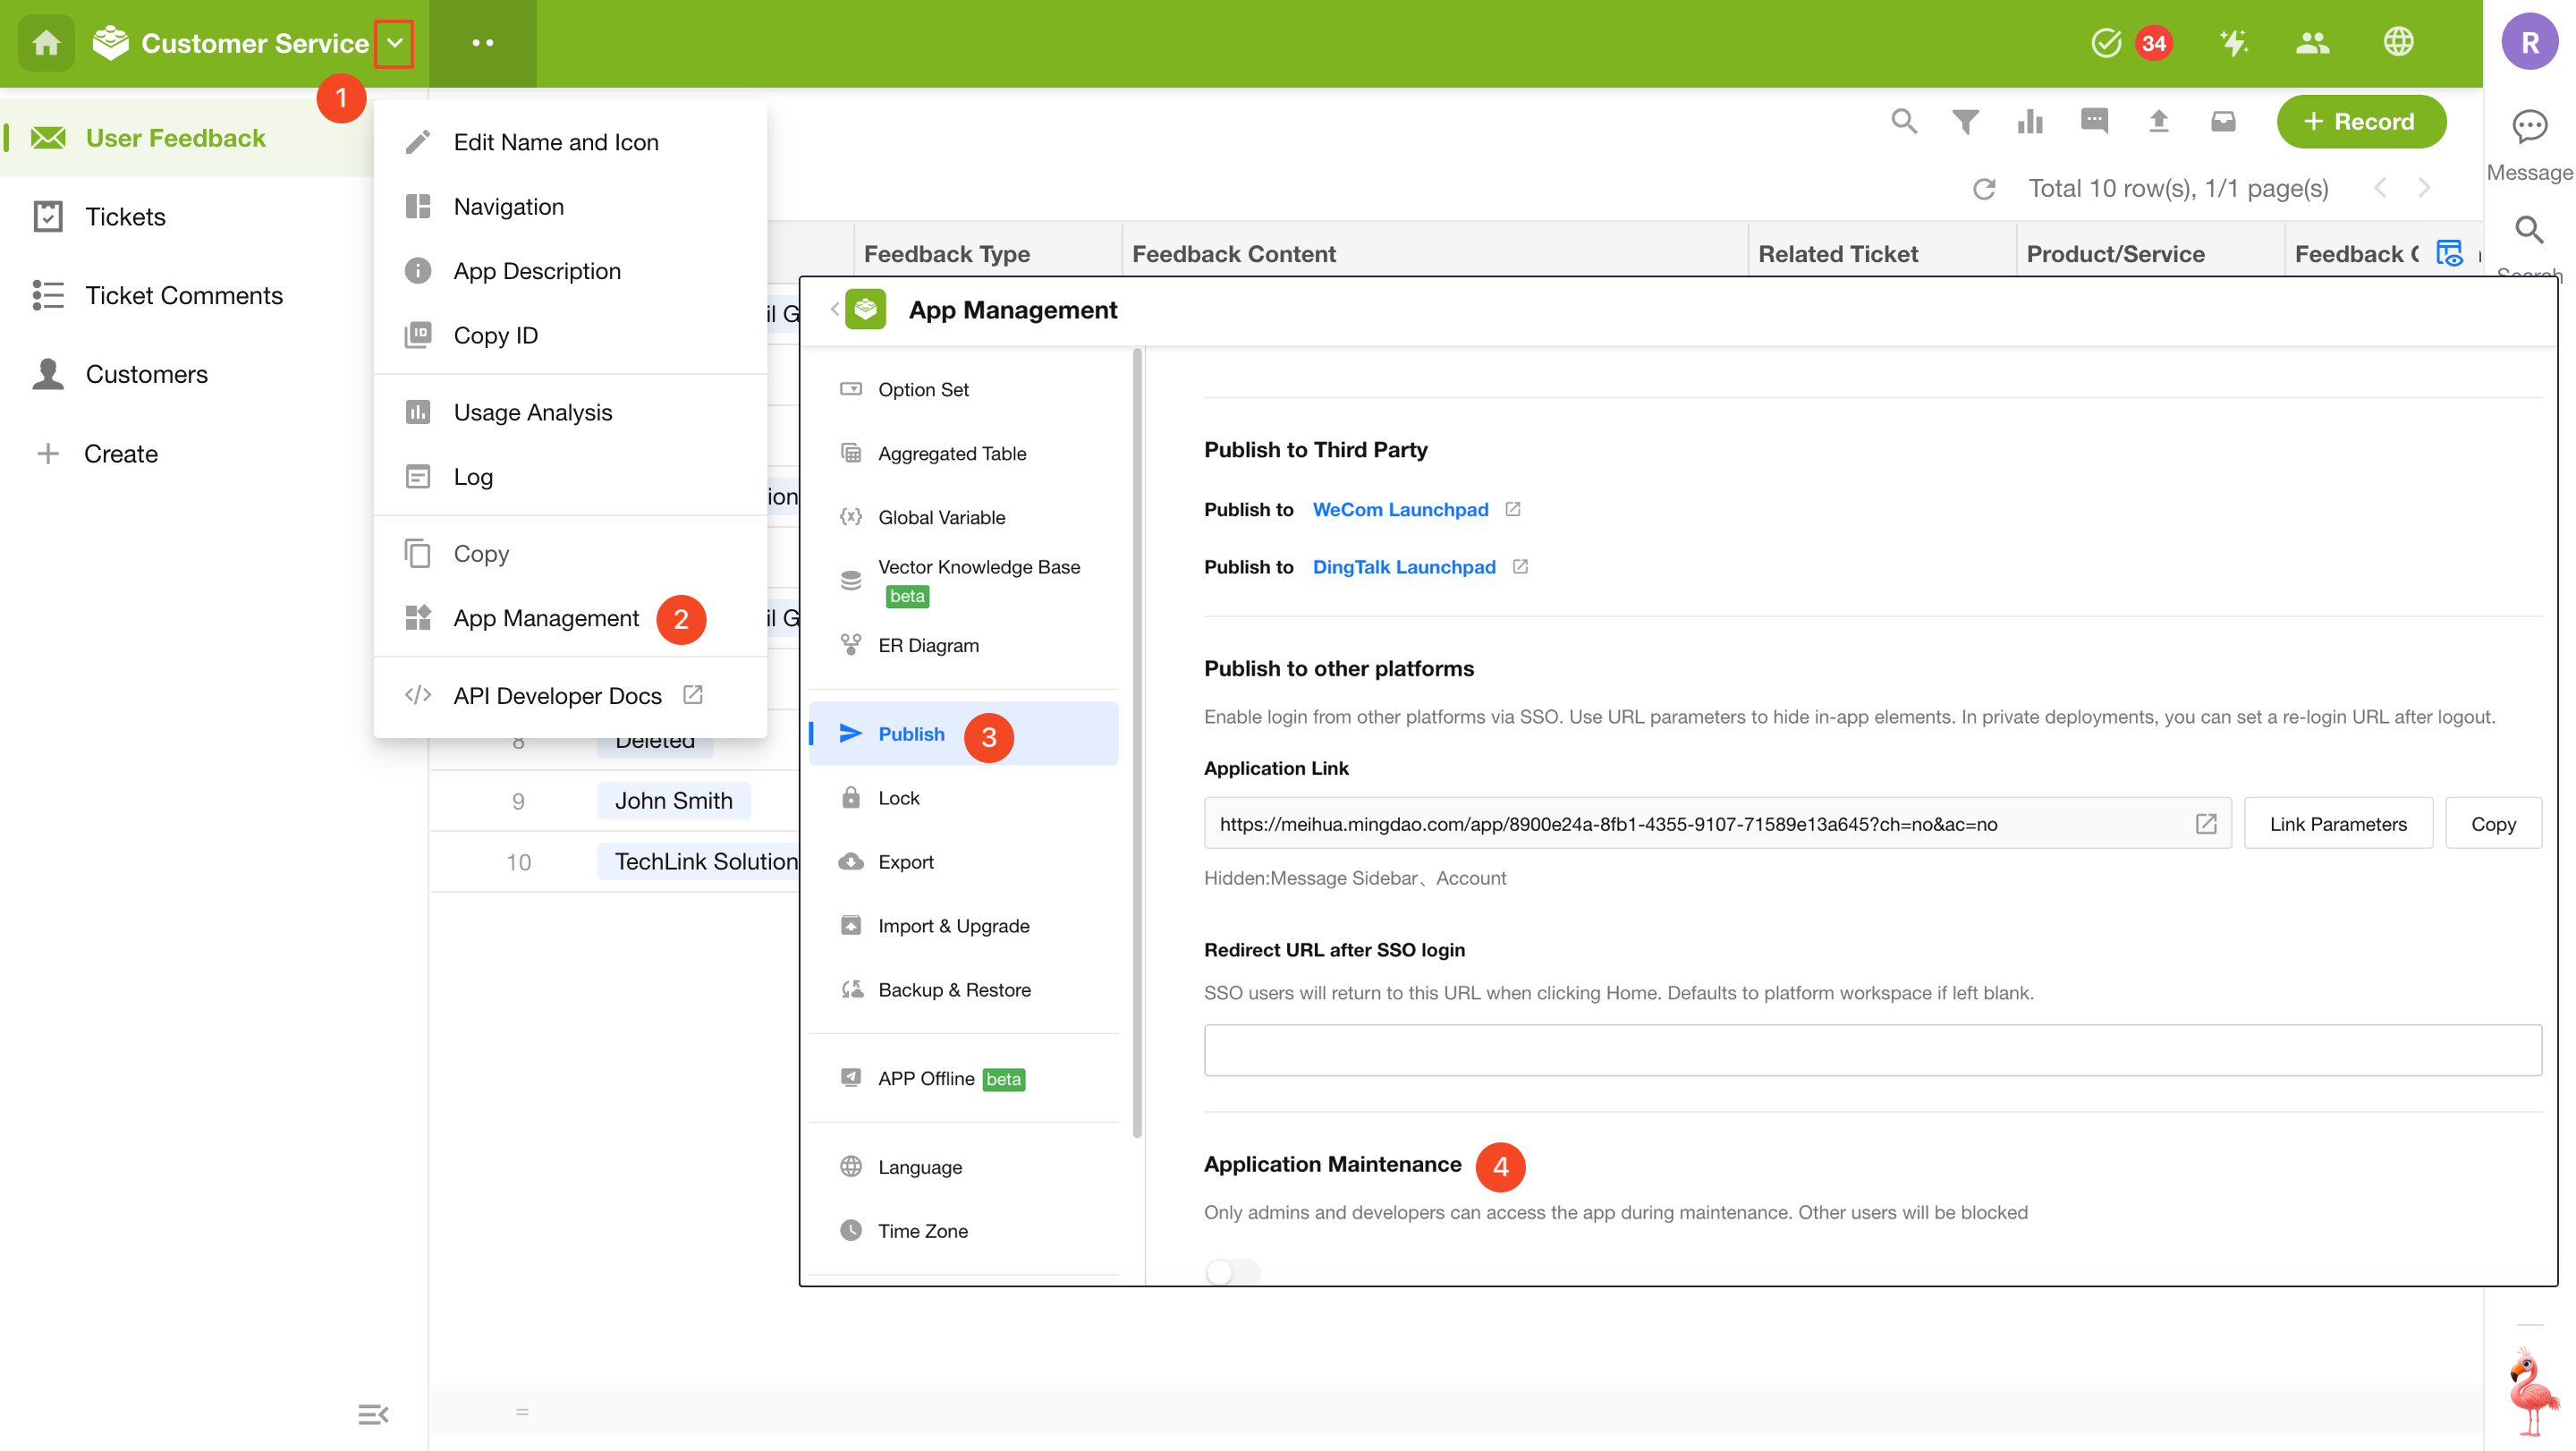The height and width of the screenshot is (1451, 2576).
Task: Open the filter funnel icon
Action: point(1965,122)
